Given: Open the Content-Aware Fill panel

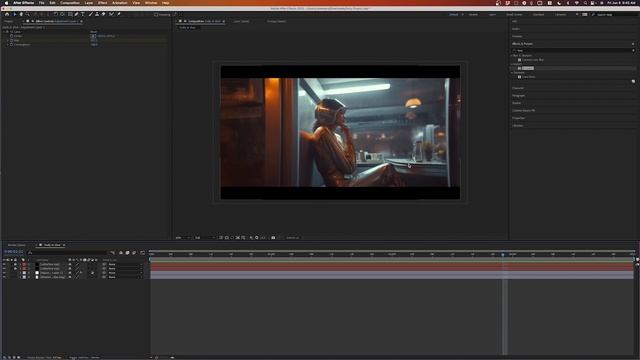Looking at the screenshot, I should click(524, 111).
